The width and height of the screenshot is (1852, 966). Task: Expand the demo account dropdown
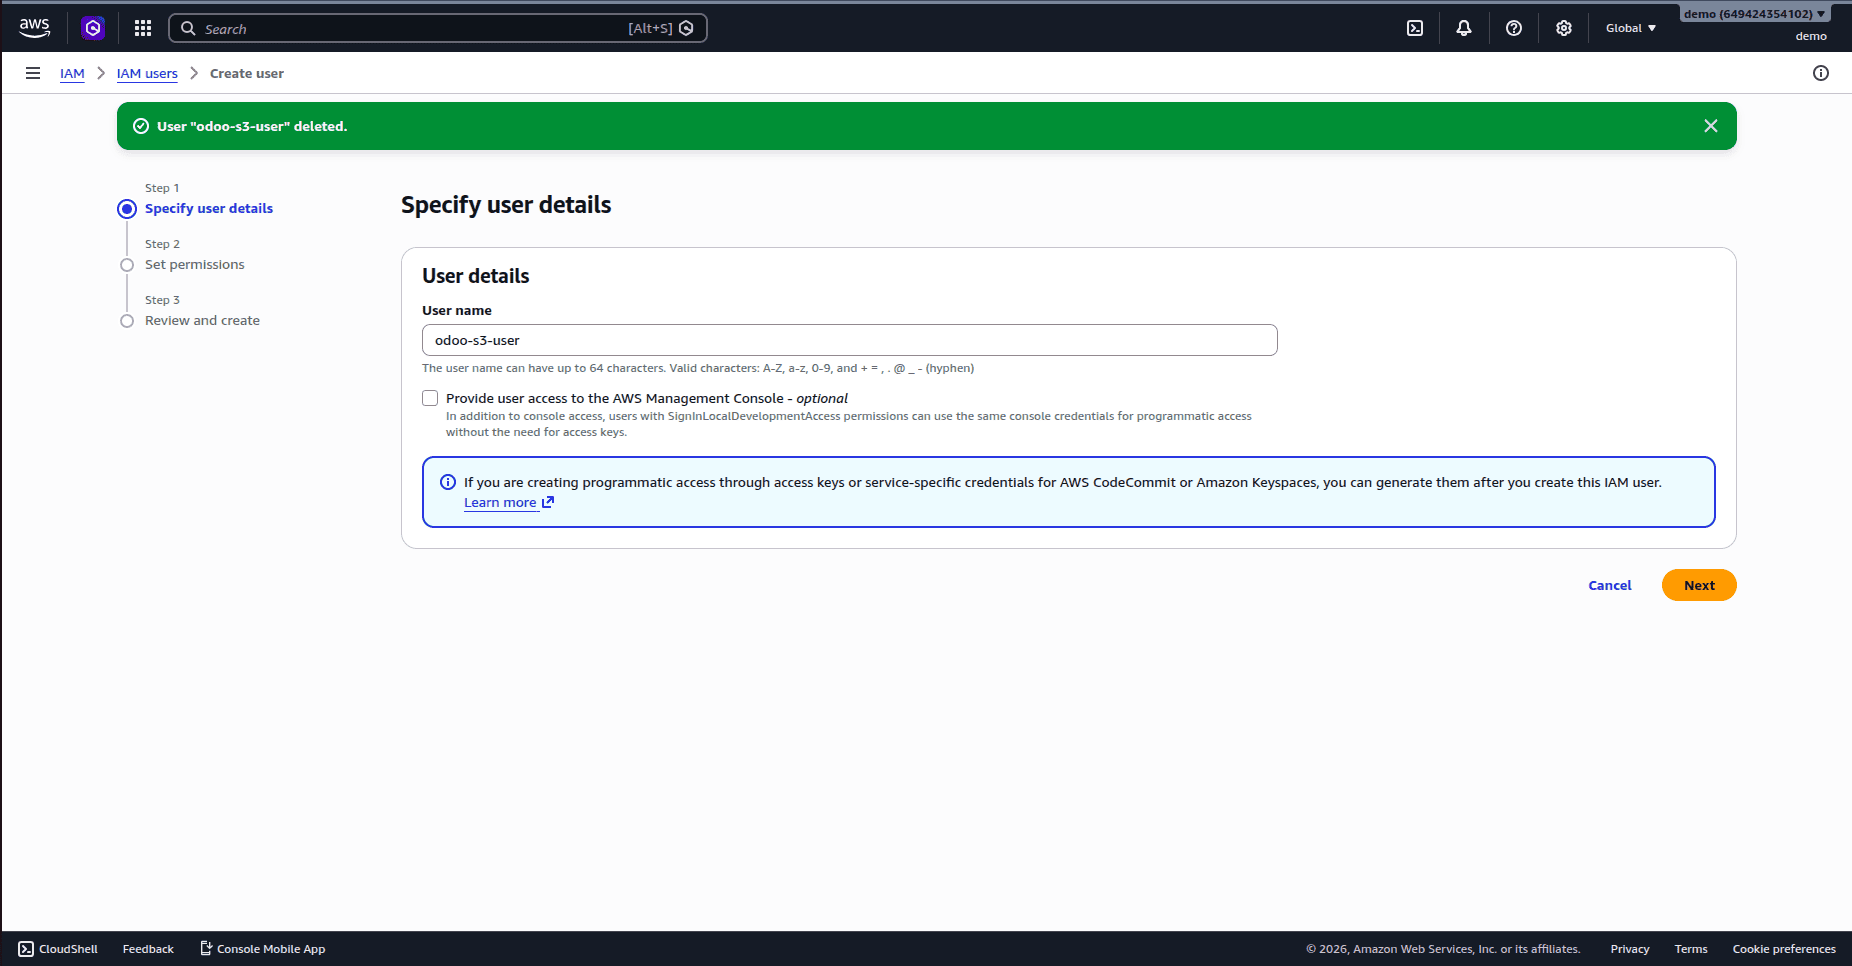(x=1755, y=14)
